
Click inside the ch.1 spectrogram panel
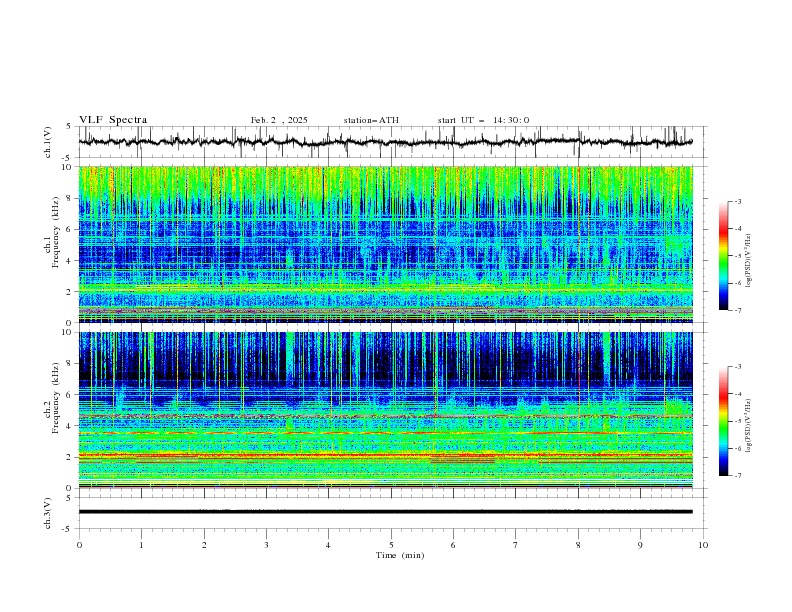pyautogui.click(x=385, y=244)
